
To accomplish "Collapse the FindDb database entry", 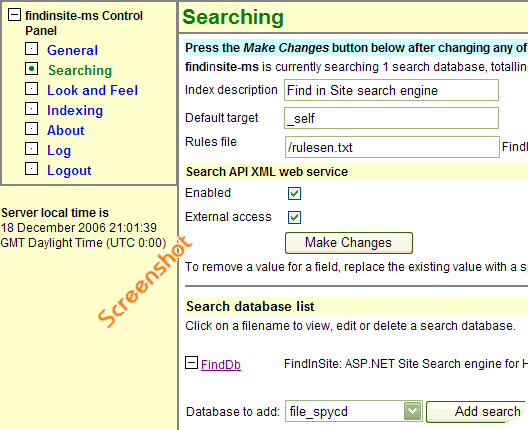I will coord(191,363).
